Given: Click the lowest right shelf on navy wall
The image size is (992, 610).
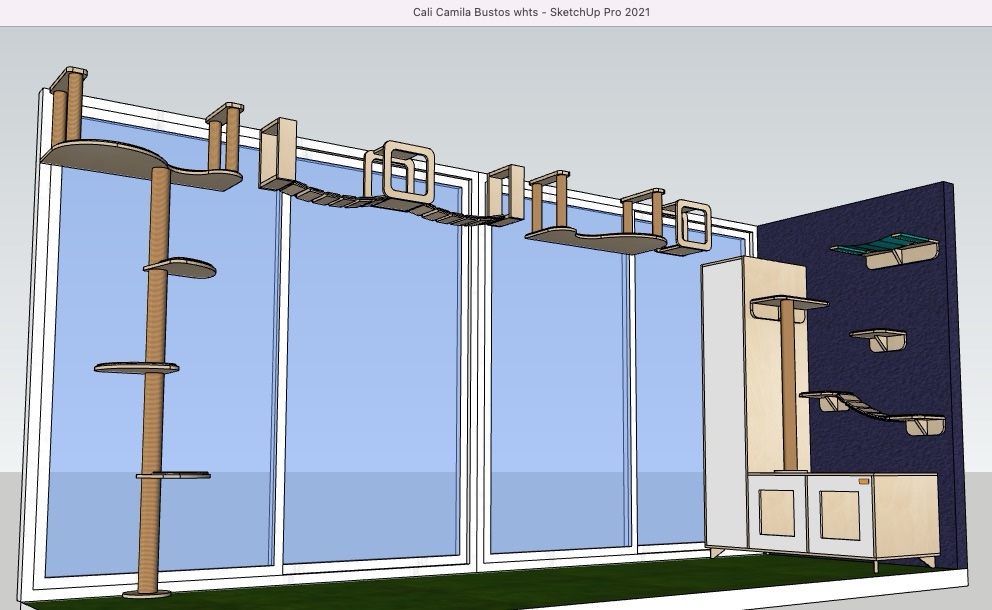Looking at the screenshot, I should [923, 422].
